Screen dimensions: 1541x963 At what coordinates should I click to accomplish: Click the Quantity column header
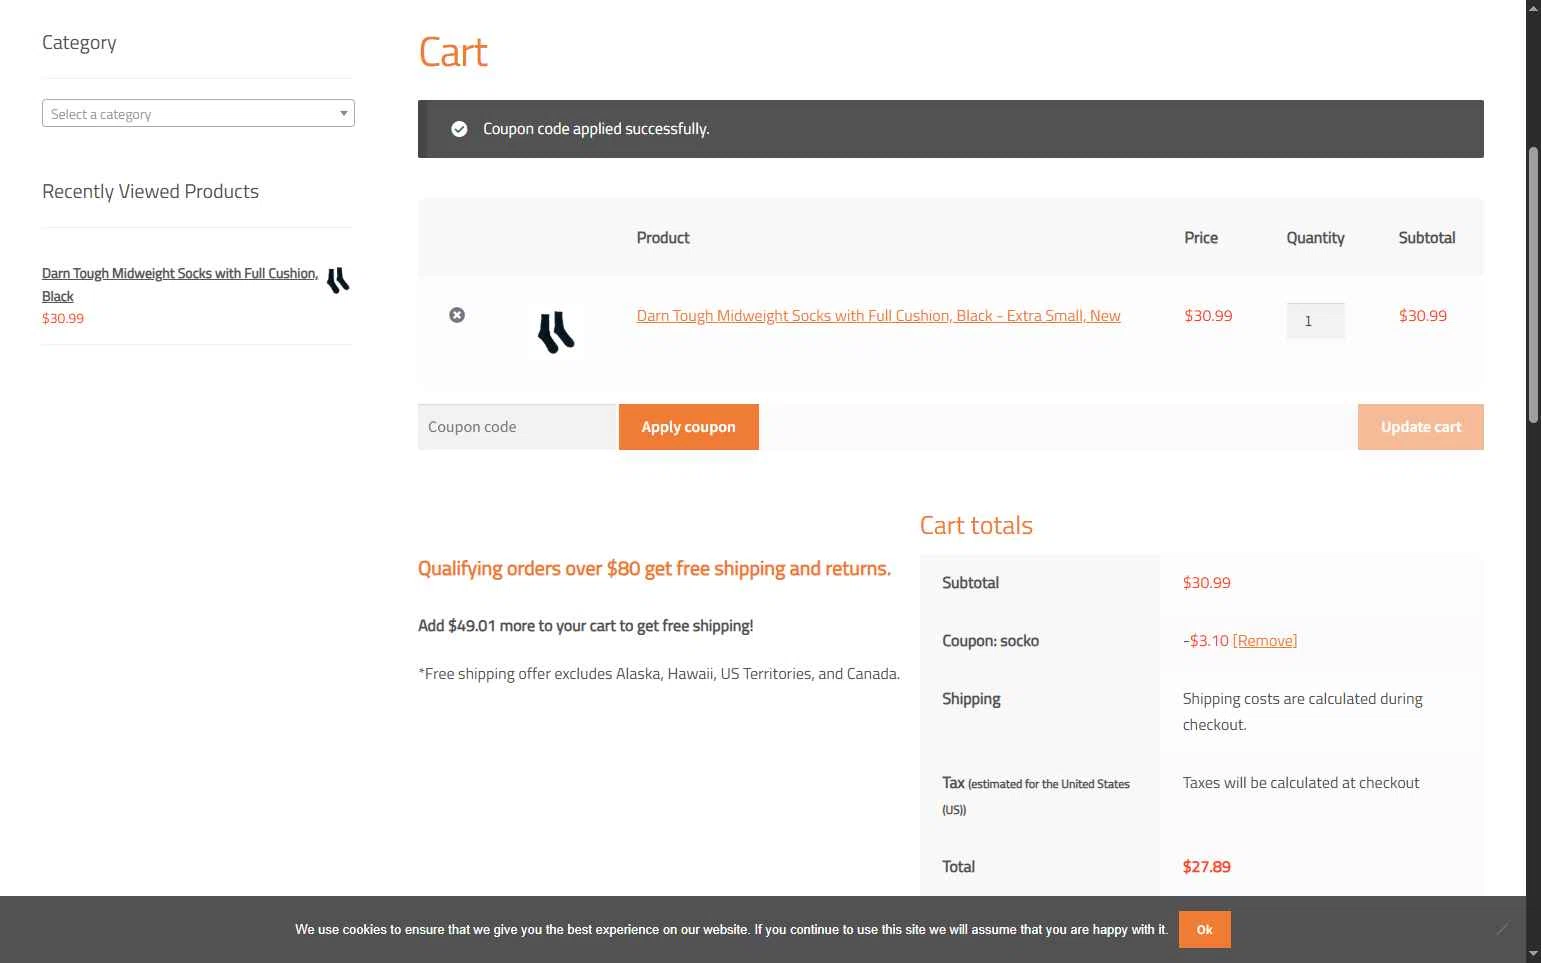[1315, 238]
